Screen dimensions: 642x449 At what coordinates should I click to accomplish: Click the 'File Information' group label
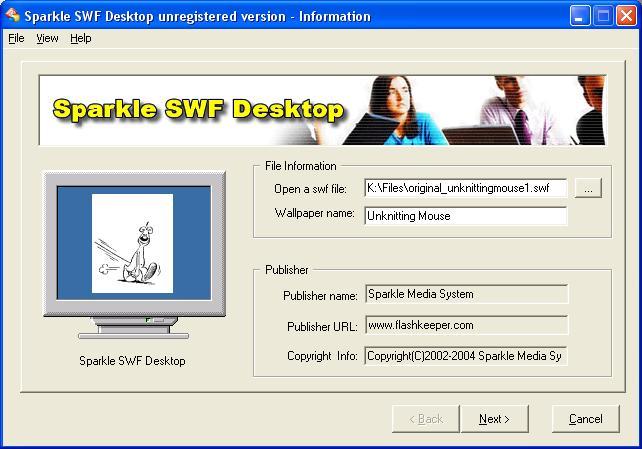pyautogui.click(x=301, y=166)
